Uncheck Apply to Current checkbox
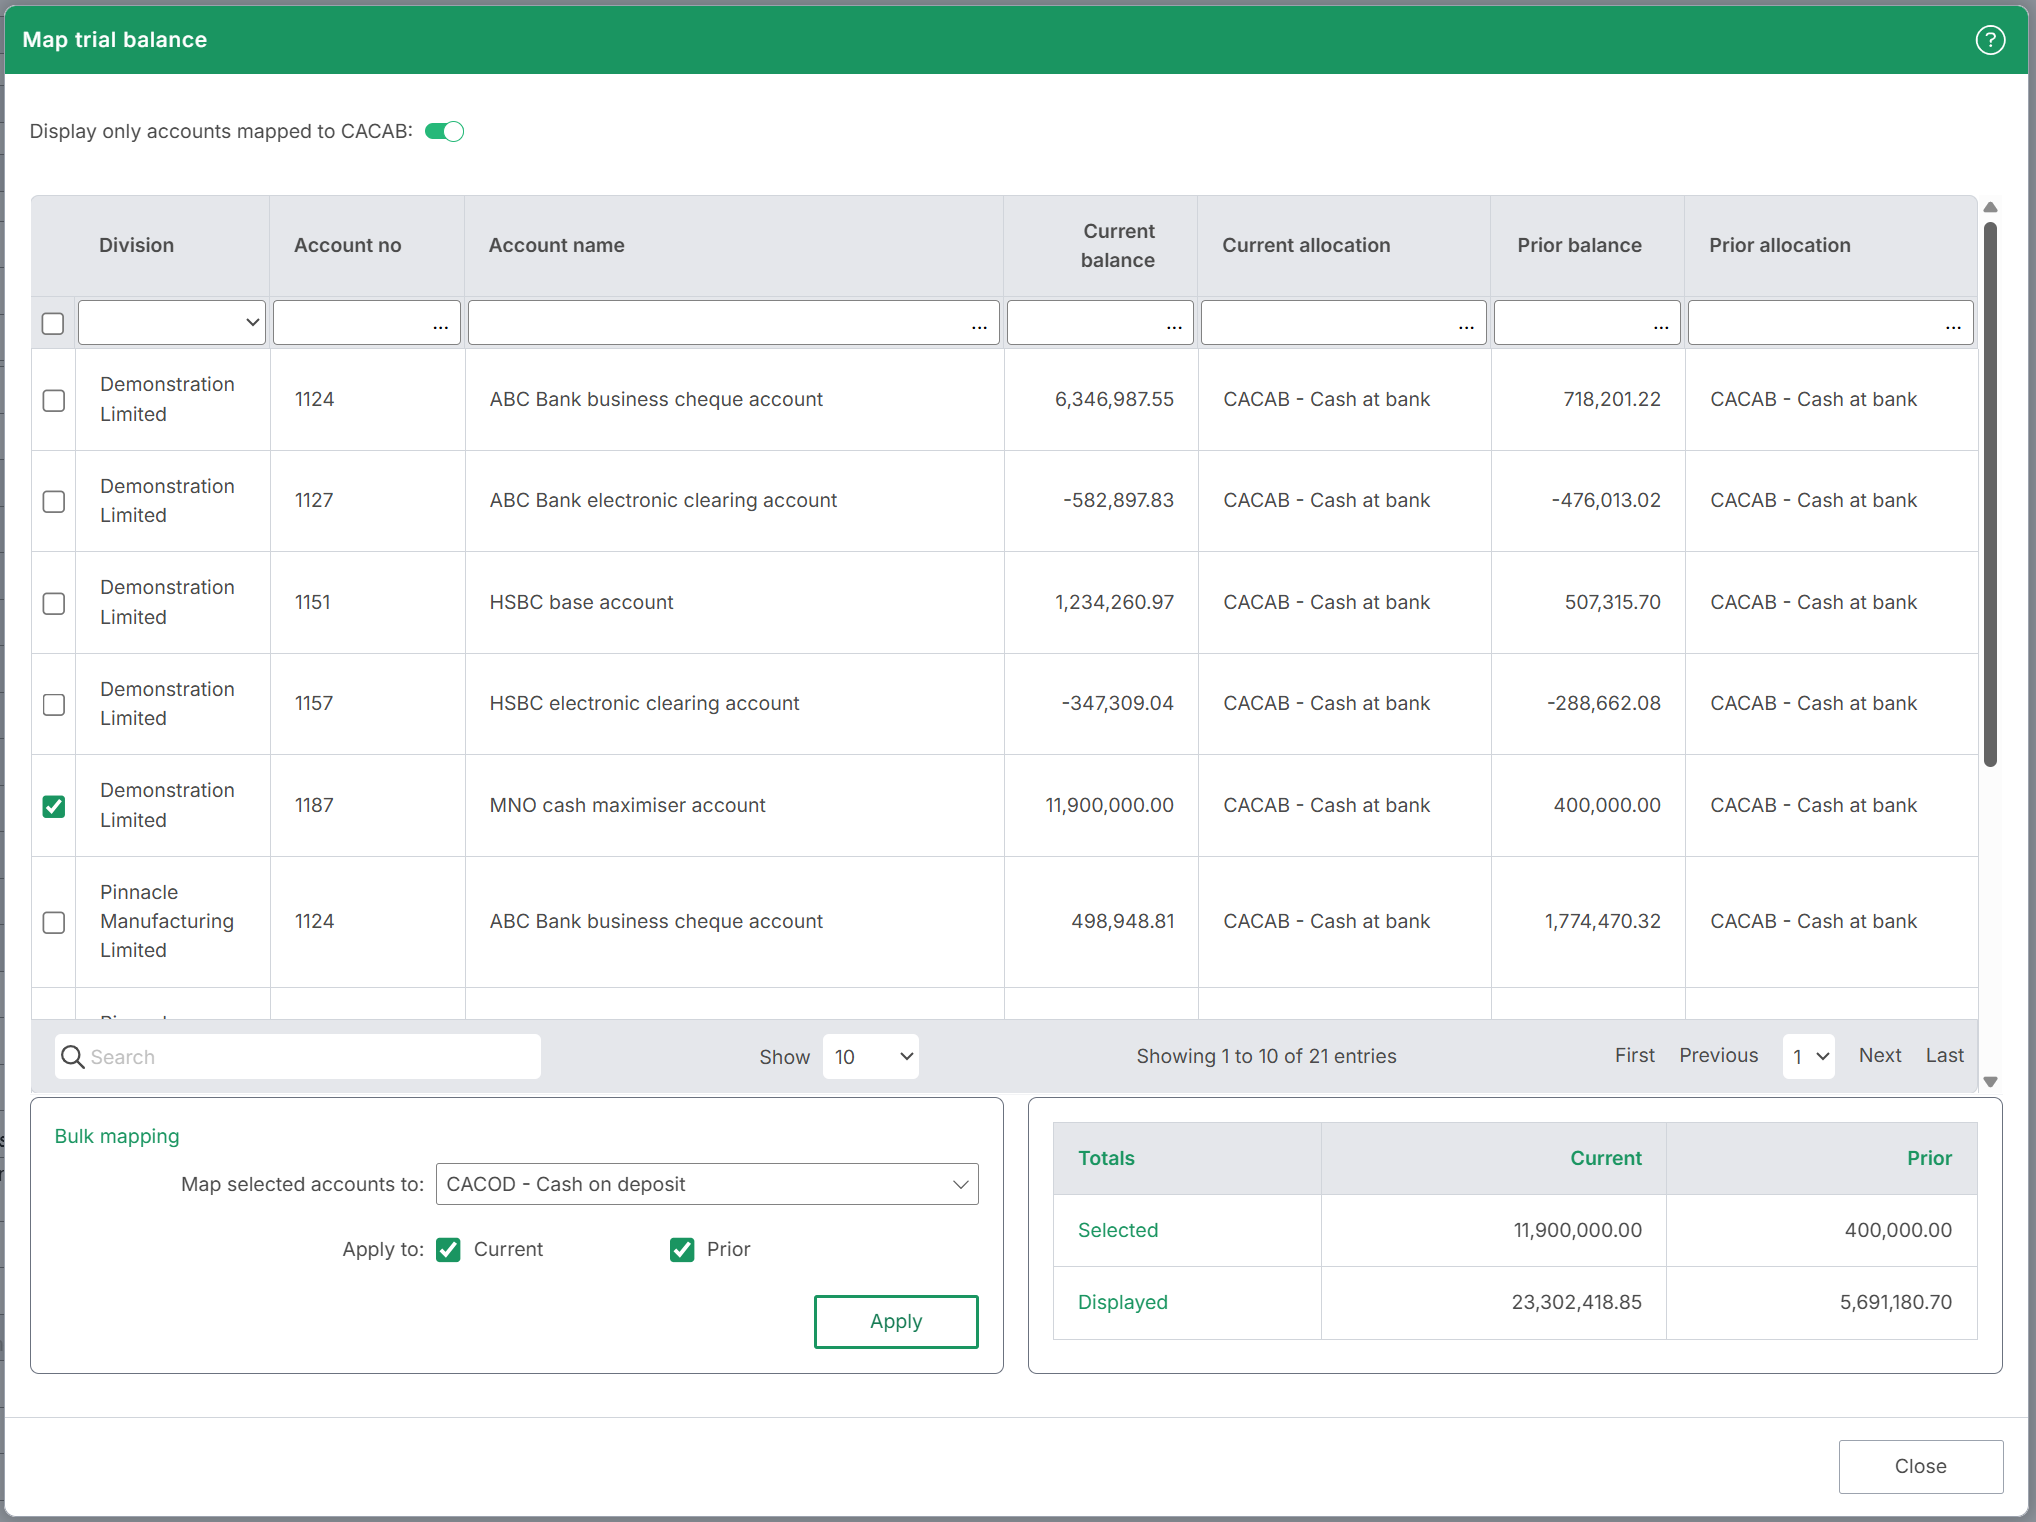This screenshot has height=1522, width=2036. tap(448, 1250)
